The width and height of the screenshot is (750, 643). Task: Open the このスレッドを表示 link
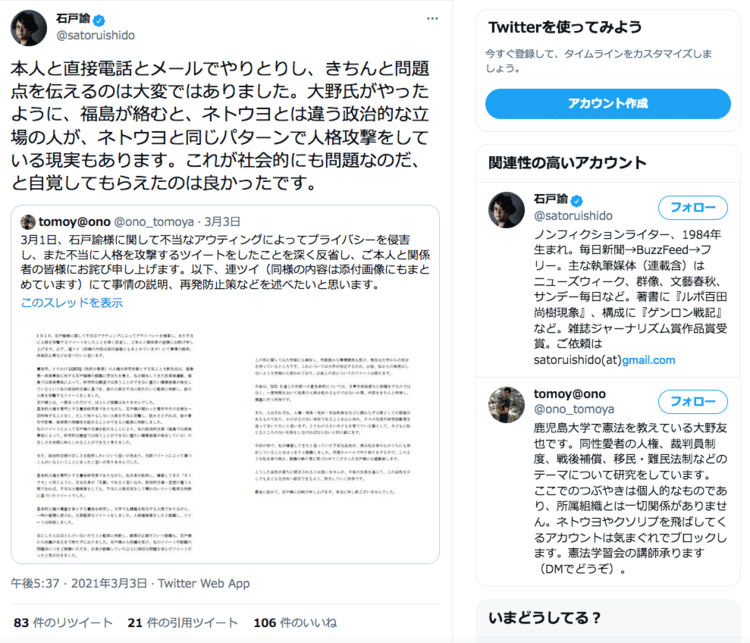click(x=72, y=302)
